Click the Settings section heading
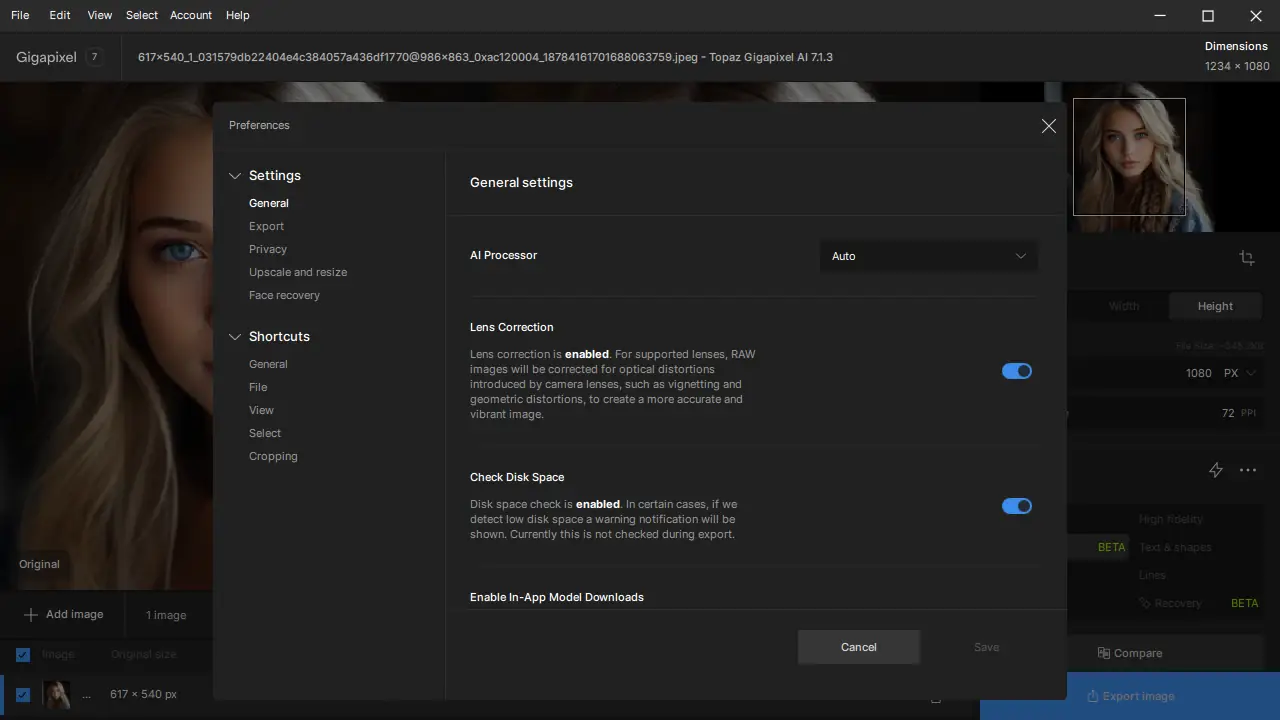Image resolution: width=1280 pixels, height=720 pixels. (275, 176)
